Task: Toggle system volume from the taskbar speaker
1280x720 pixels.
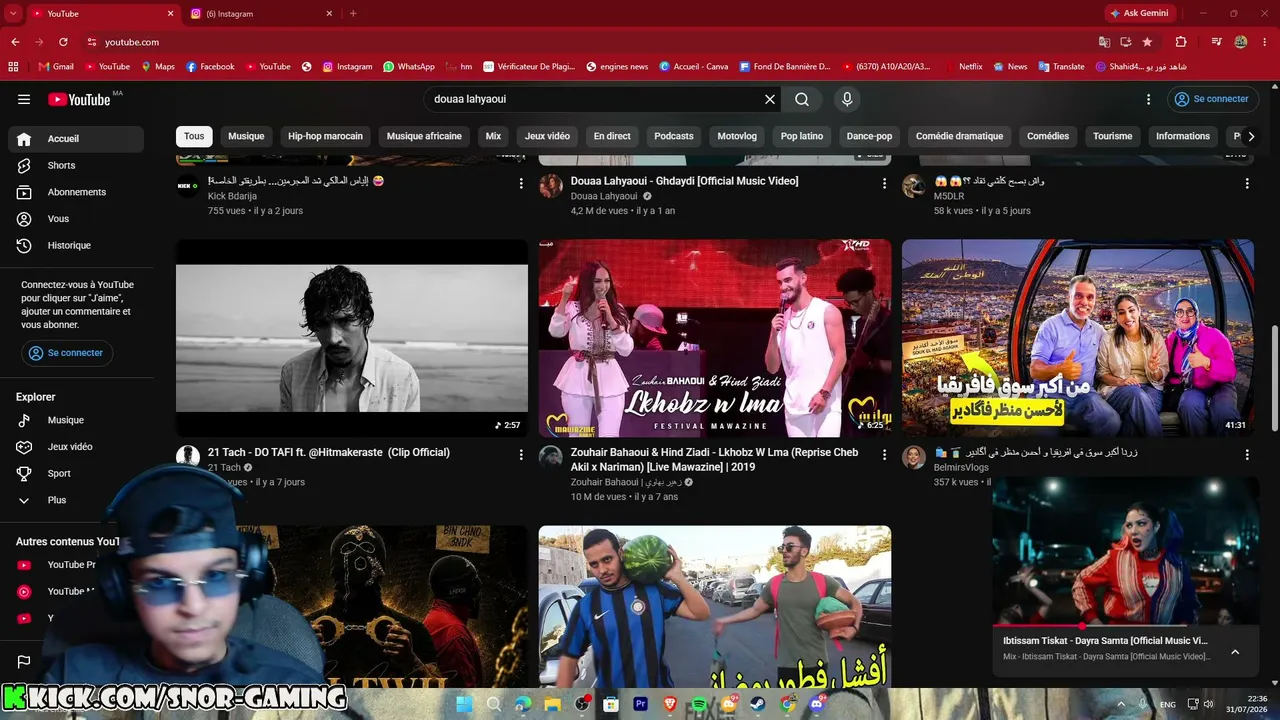Action: (x=1209, y=704)
